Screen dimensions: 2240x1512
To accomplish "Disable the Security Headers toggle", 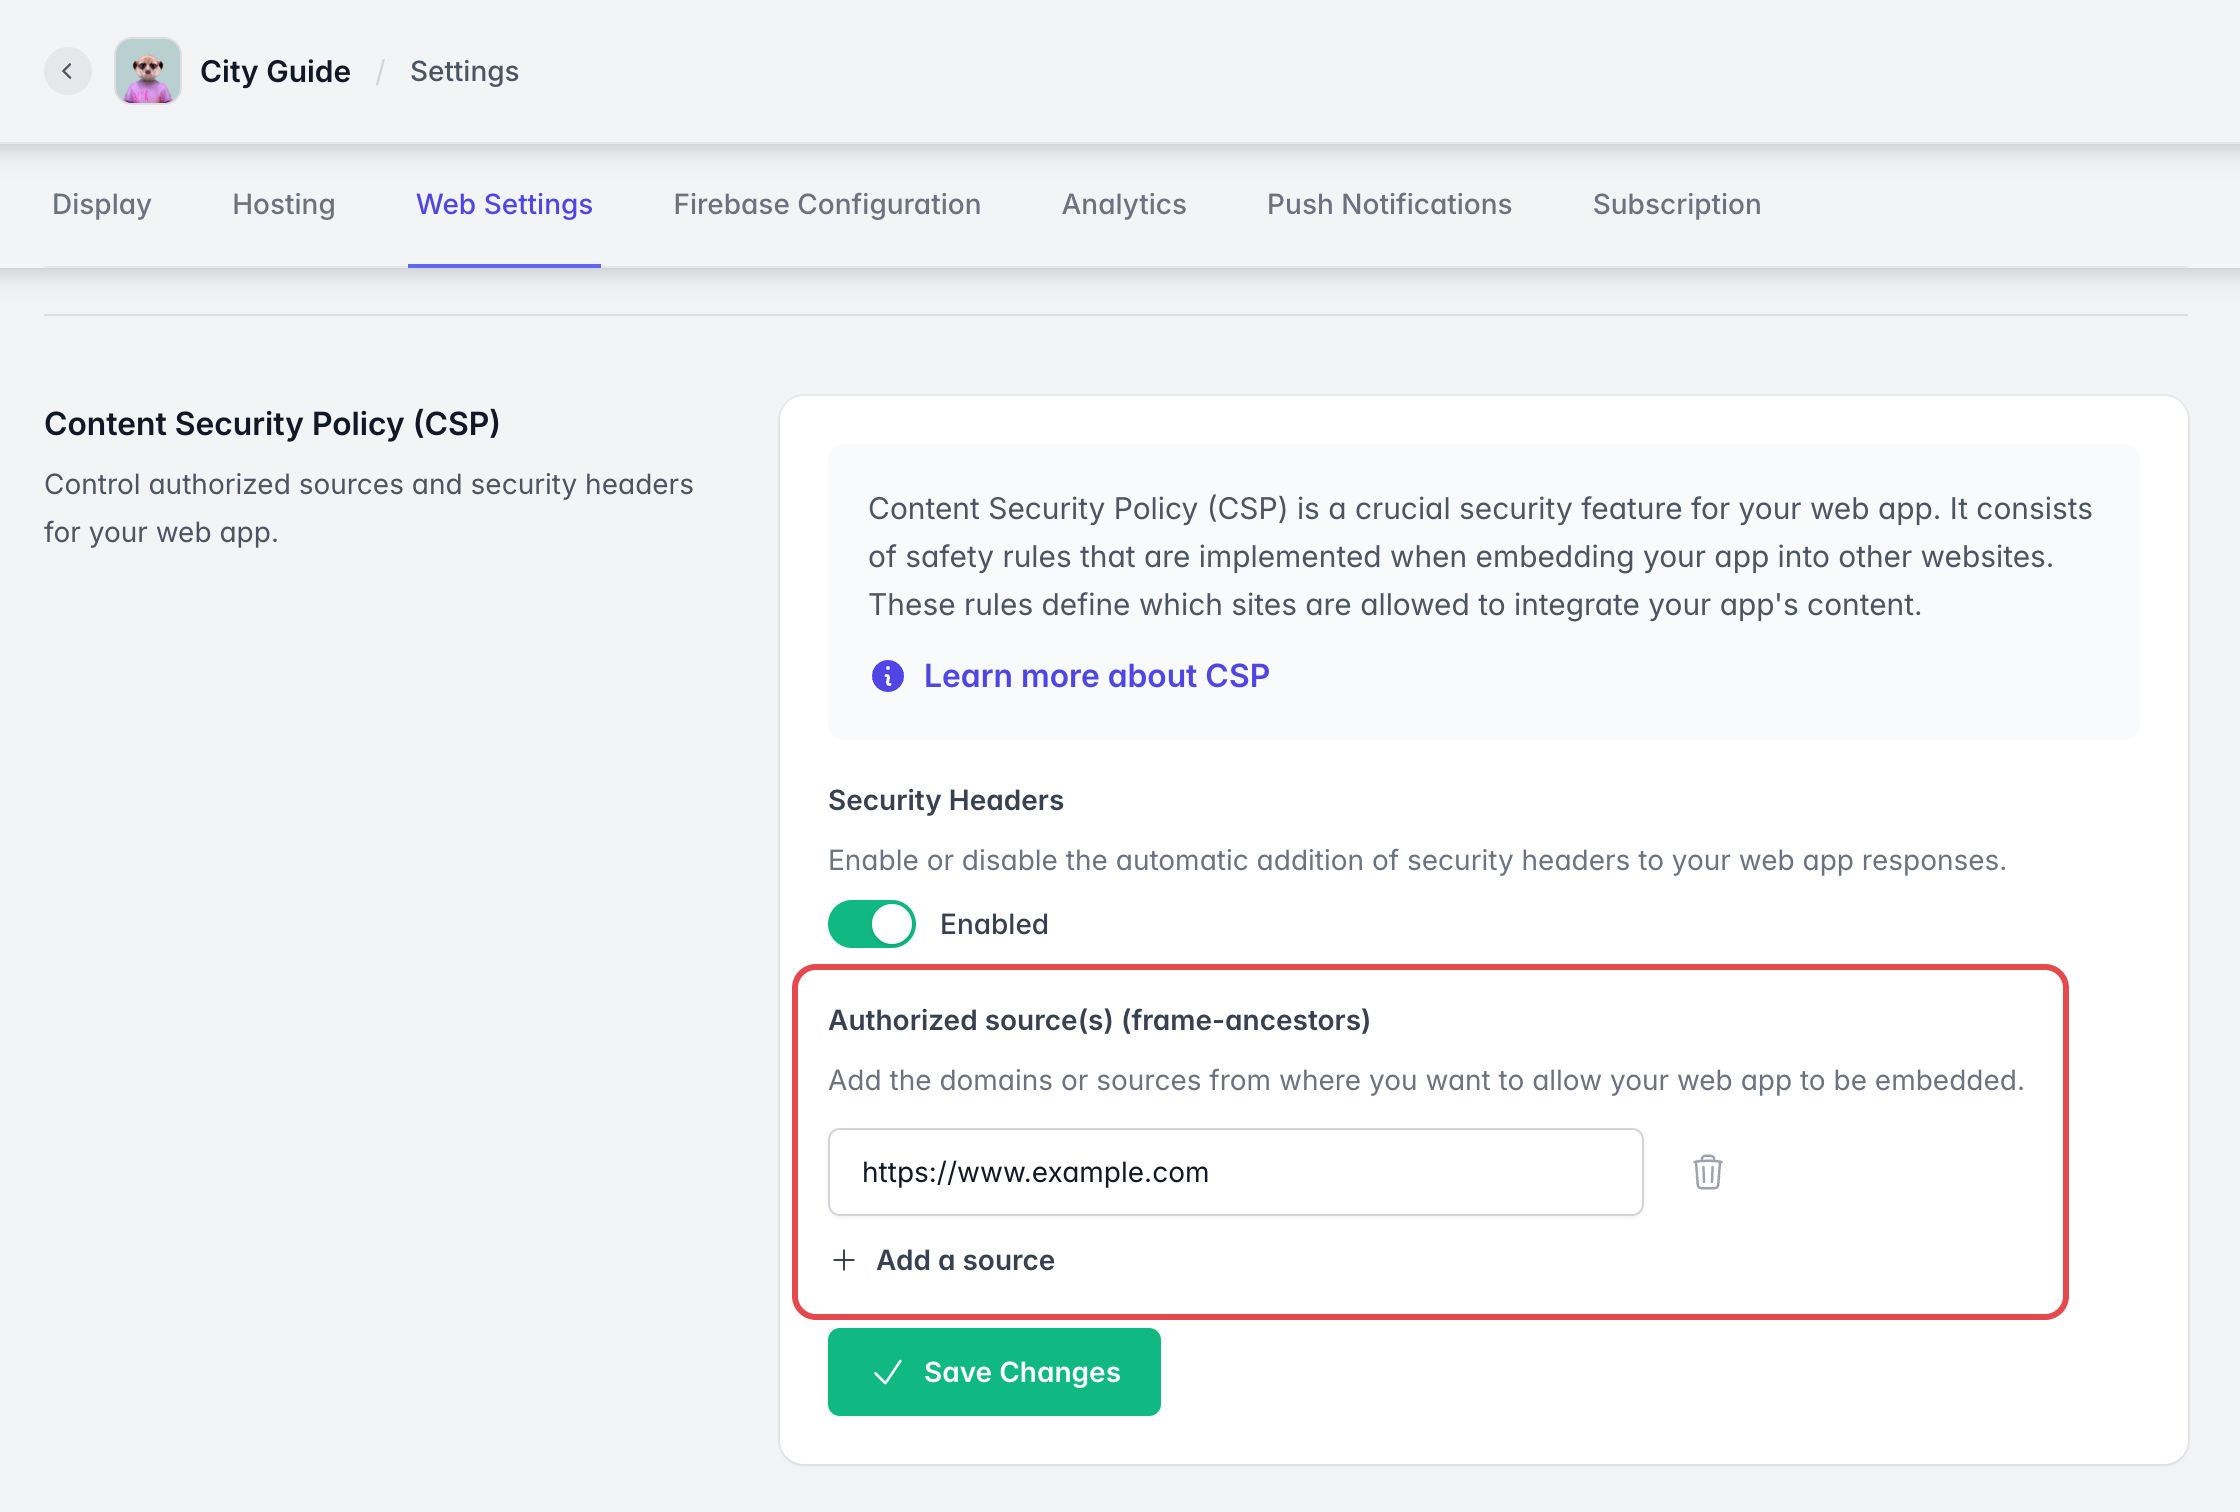I will [x=871, y=924].
